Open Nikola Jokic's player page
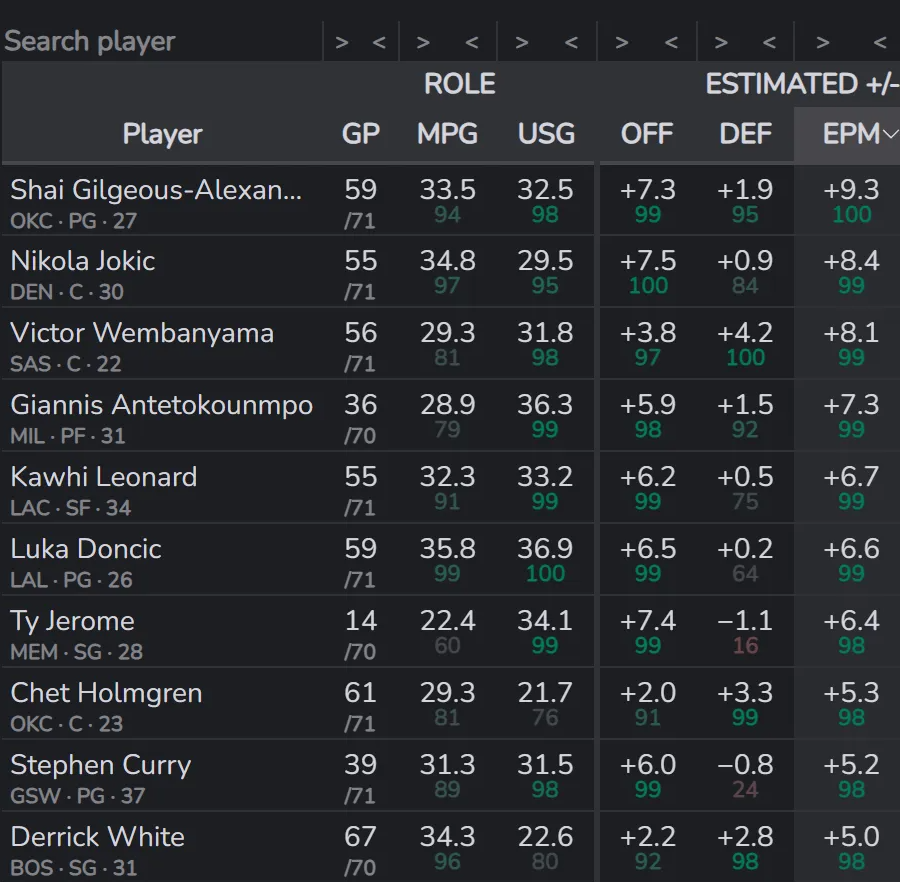Viewport: 900px width, 882px height. tap(83, 261)
